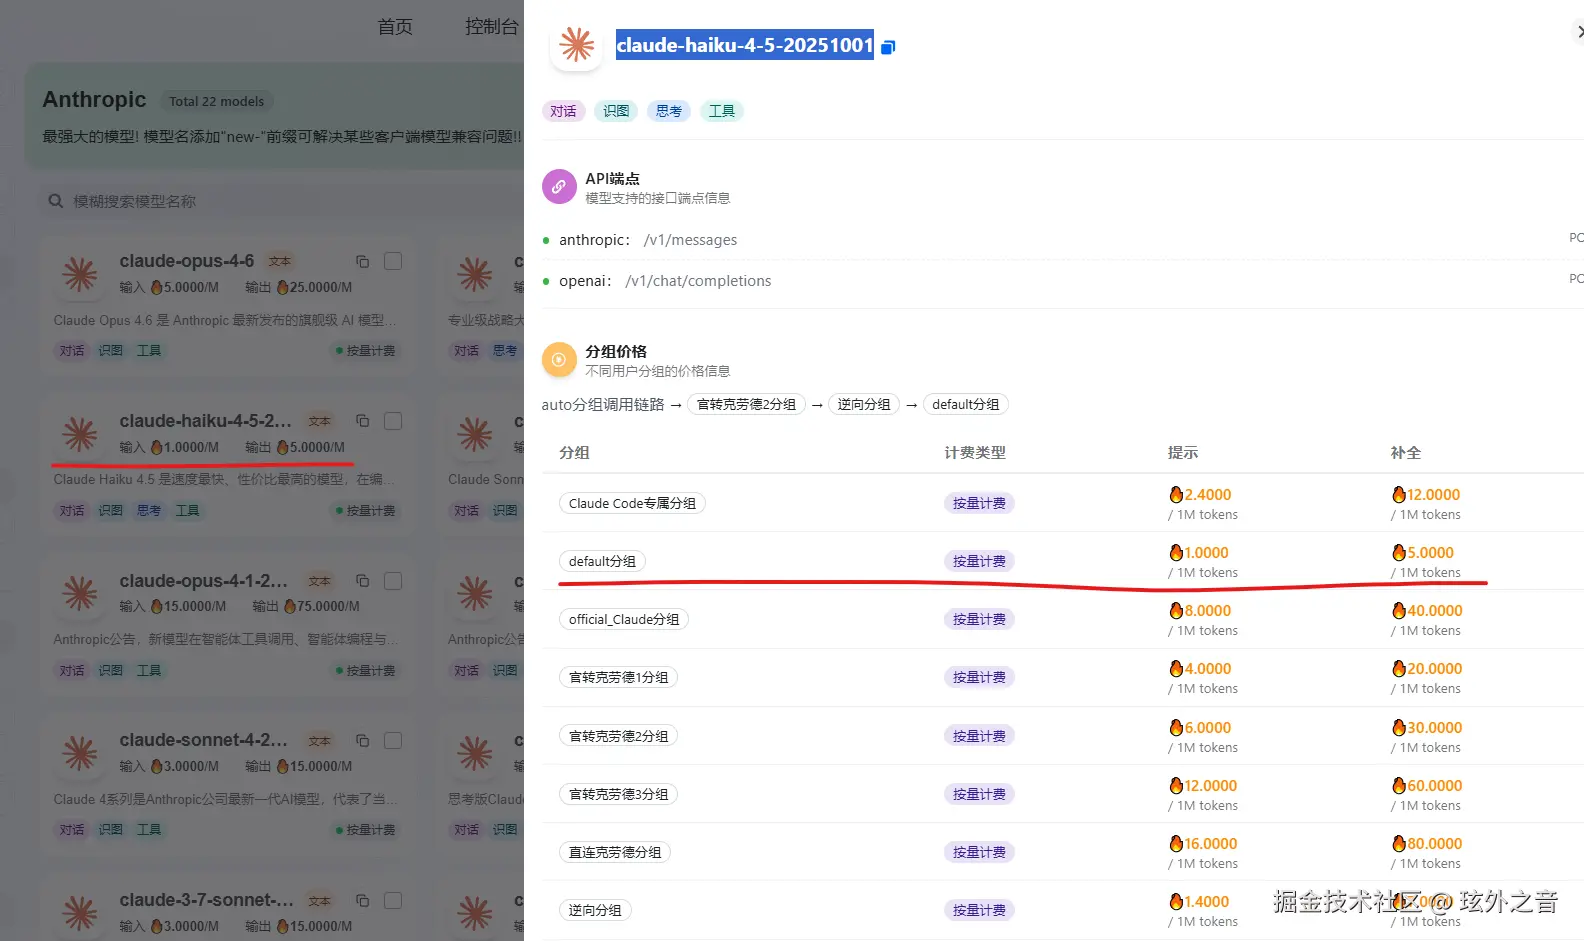Click the claude-opus-4-1-2… card logo
The image size is (1584, 941).
[80, 594]
